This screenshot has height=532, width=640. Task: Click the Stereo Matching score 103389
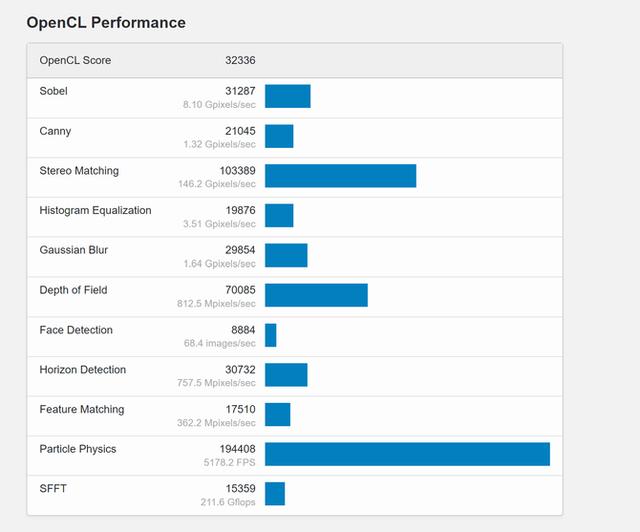click(238, 170)
